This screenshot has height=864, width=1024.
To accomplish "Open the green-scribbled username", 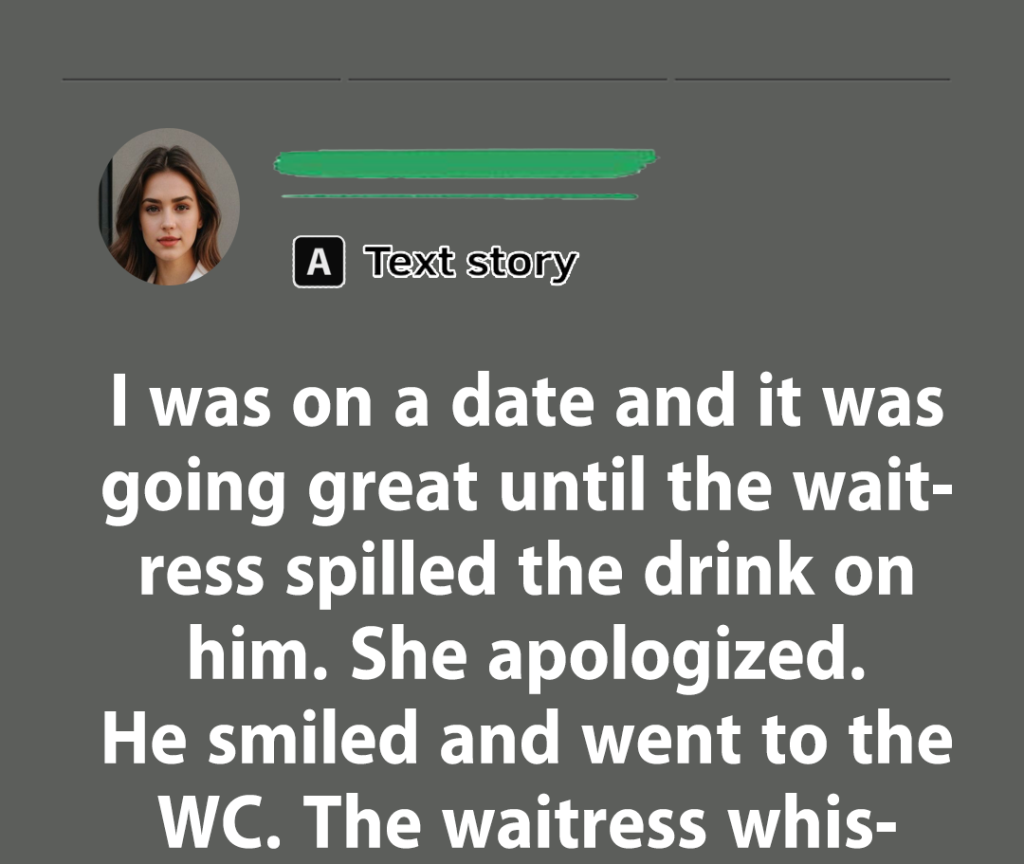I will coord(465,163).
